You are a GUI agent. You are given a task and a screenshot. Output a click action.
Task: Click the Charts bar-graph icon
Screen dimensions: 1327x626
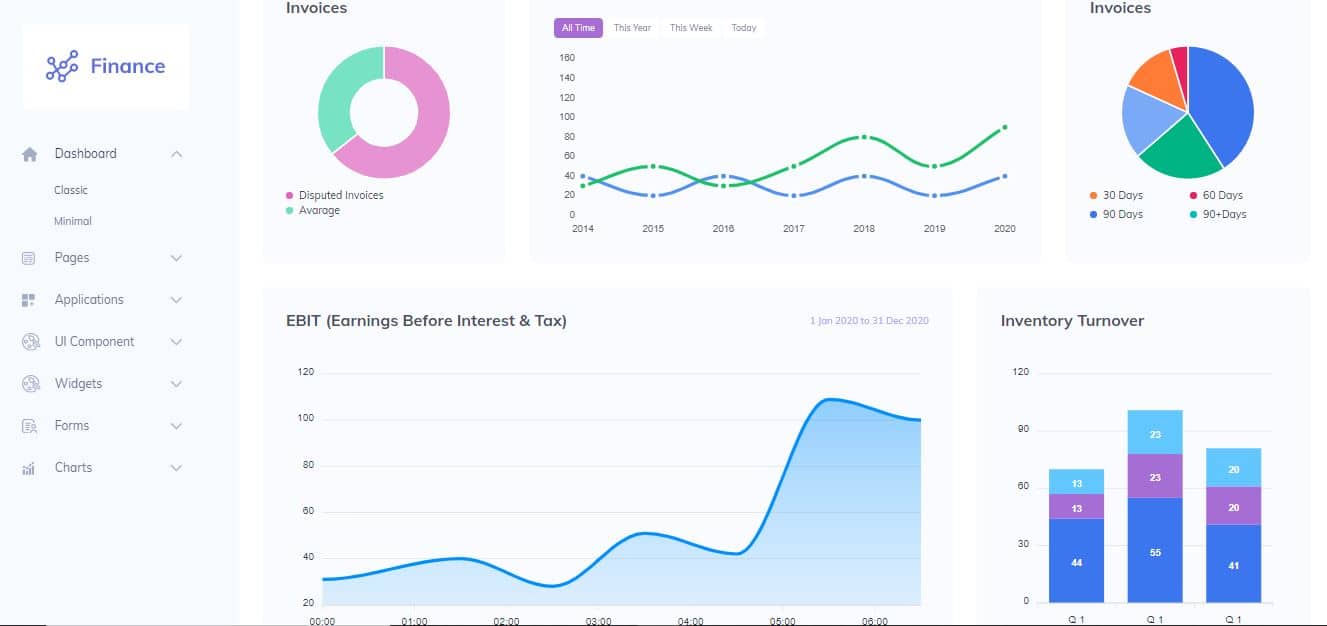pos(30,467)
